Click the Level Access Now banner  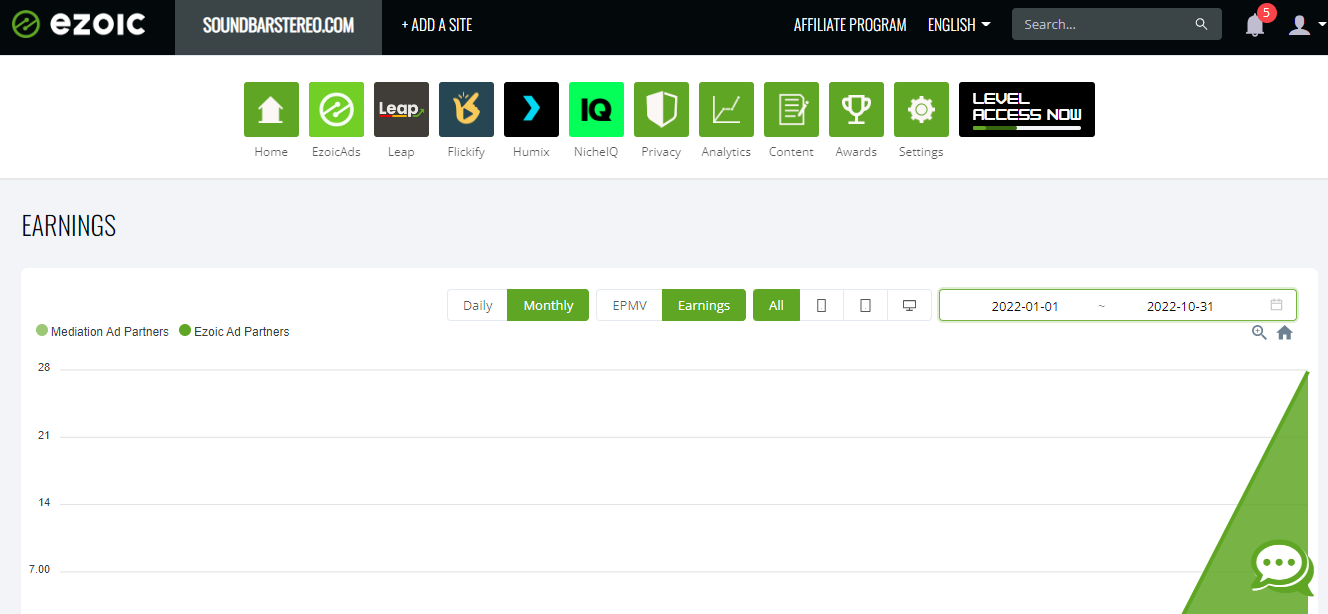point(1027,109)
